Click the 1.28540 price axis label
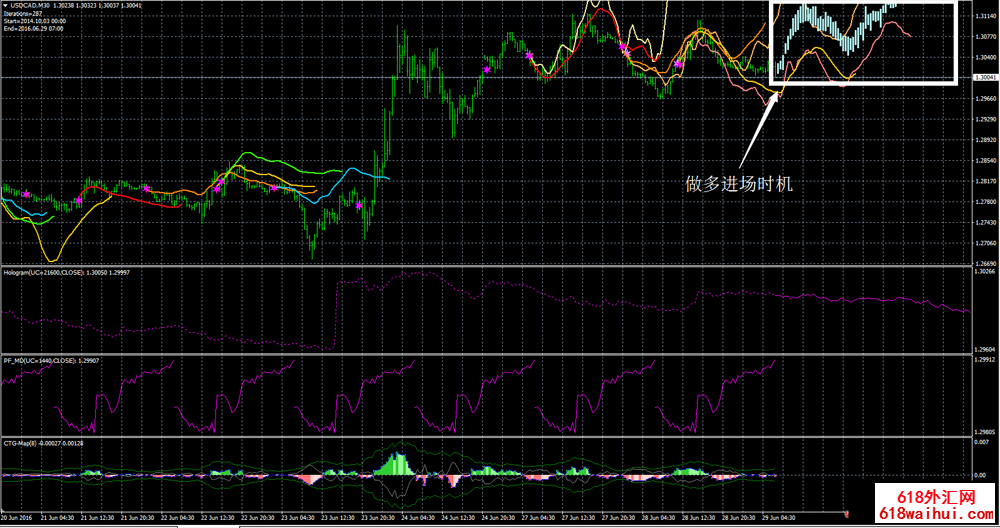This screenshot has width=1000, height=528. pos(985,160)
